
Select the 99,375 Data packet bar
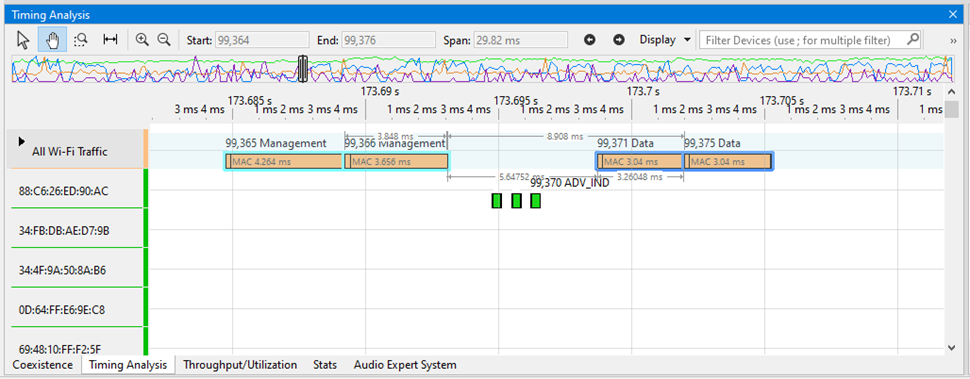coord(728,161)
